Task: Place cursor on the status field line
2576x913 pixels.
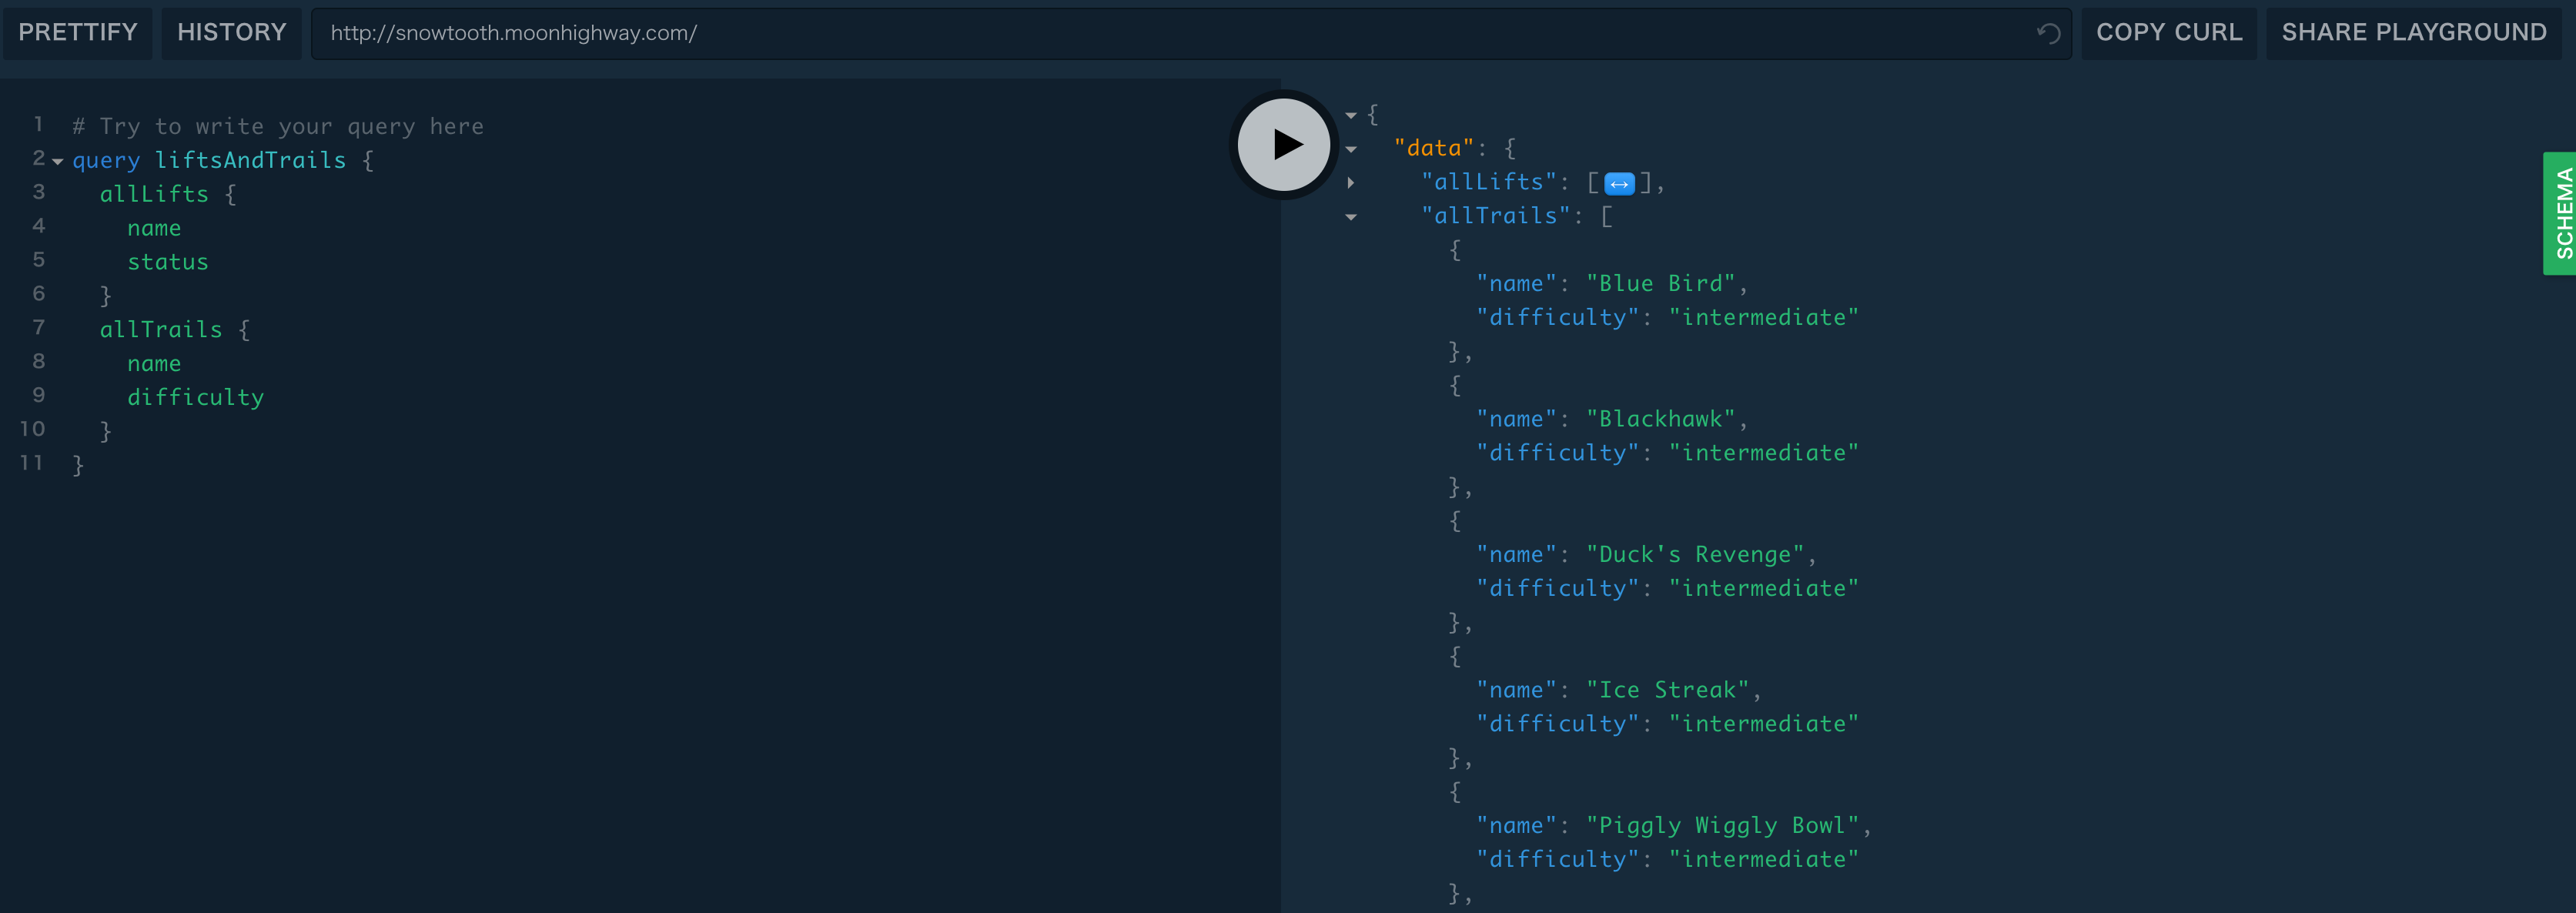Action: 168,262
